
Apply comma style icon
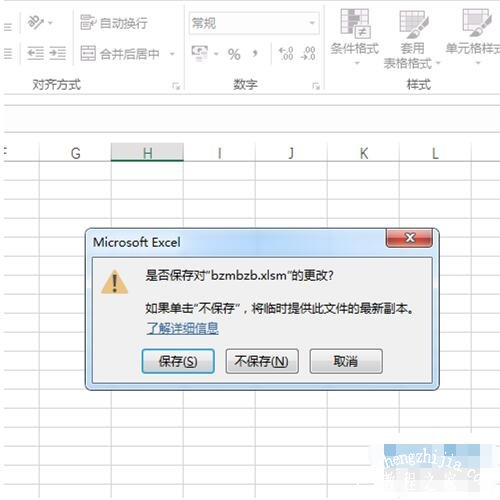pos(255,54)
